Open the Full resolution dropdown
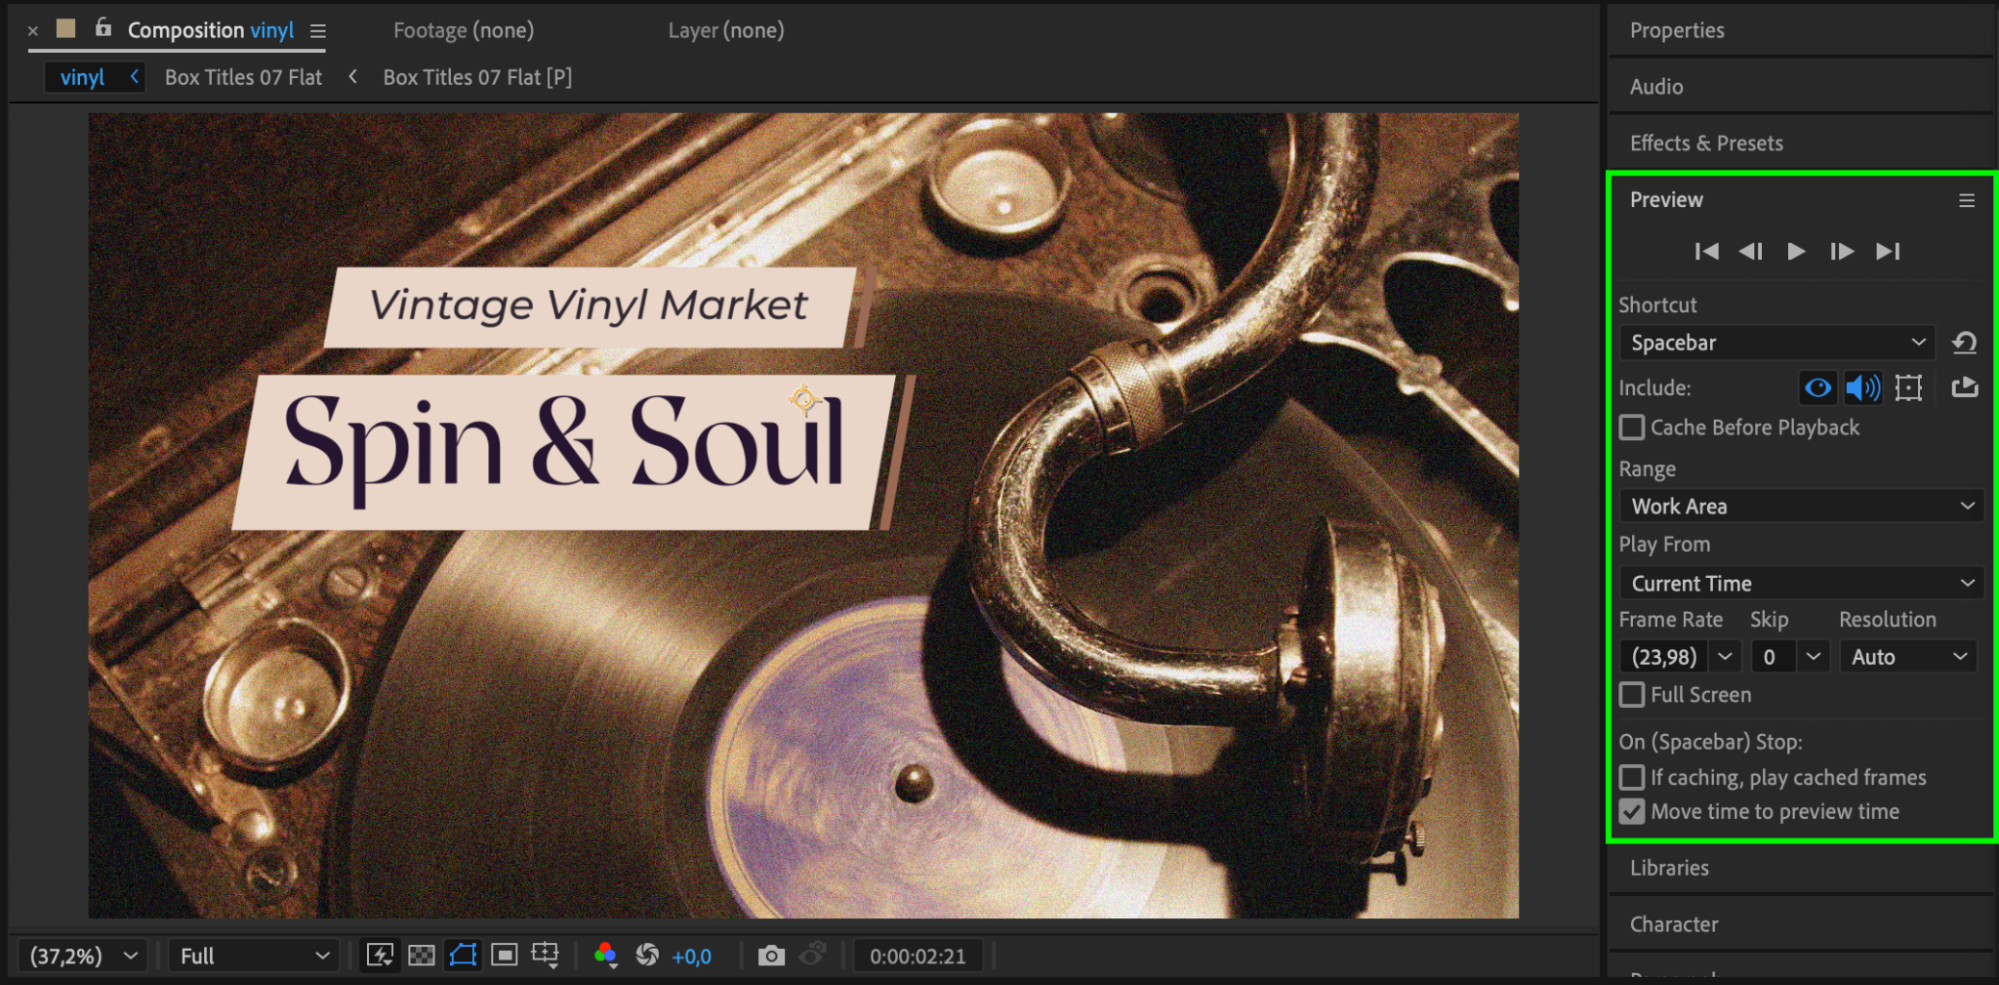 pos(254,956)
